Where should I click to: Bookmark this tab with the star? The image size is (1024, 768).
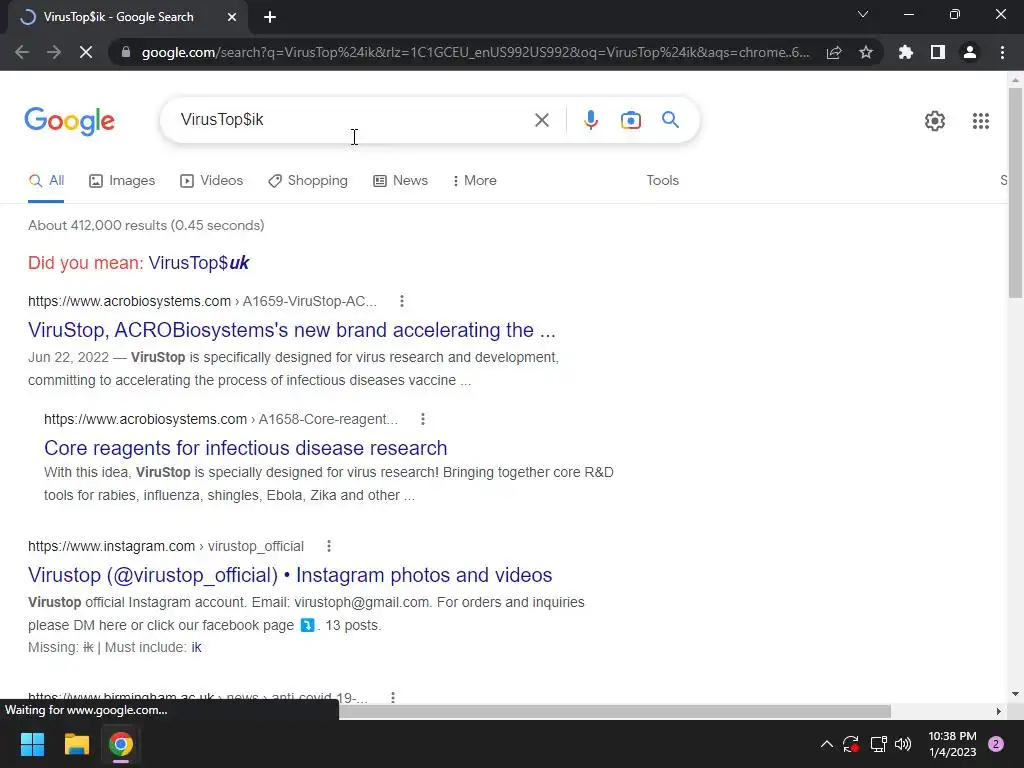pos(865,52)
